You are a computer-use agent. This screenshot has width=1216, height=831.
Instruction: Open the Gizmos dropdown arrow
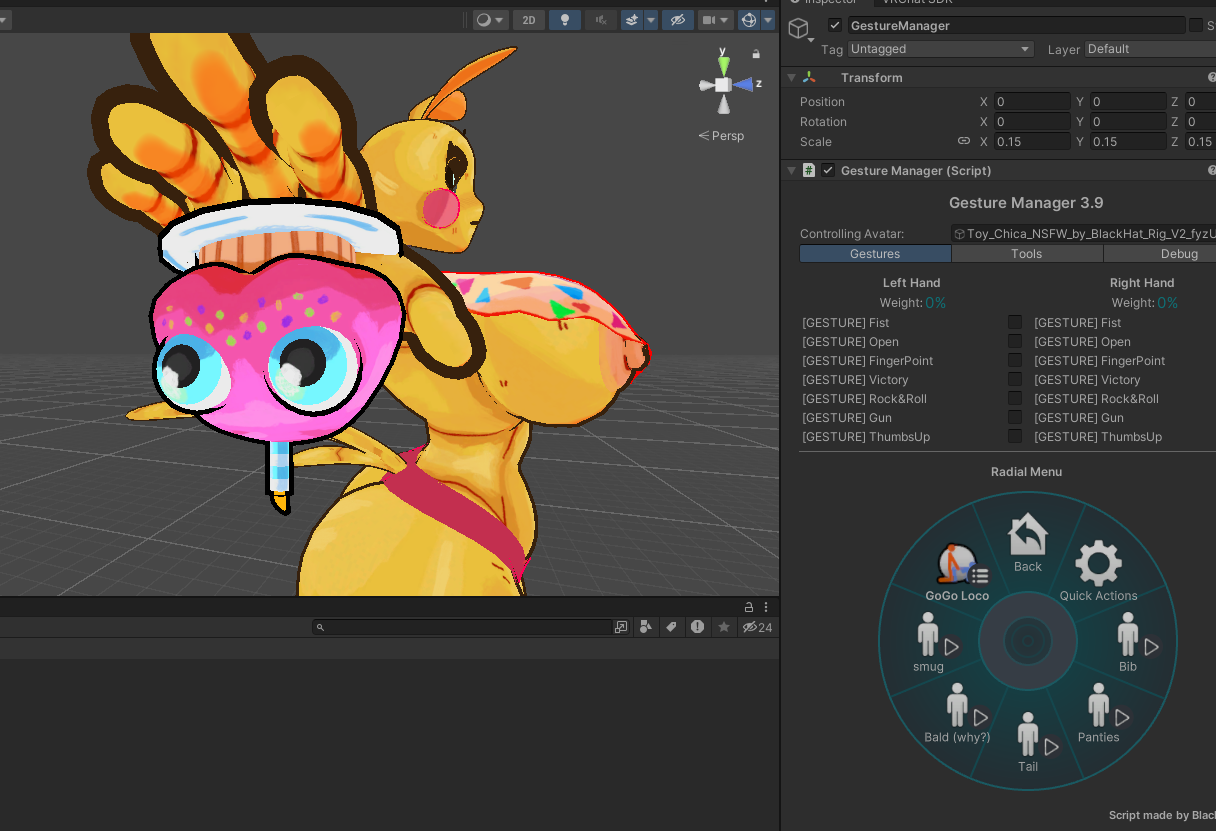point(768,20)
